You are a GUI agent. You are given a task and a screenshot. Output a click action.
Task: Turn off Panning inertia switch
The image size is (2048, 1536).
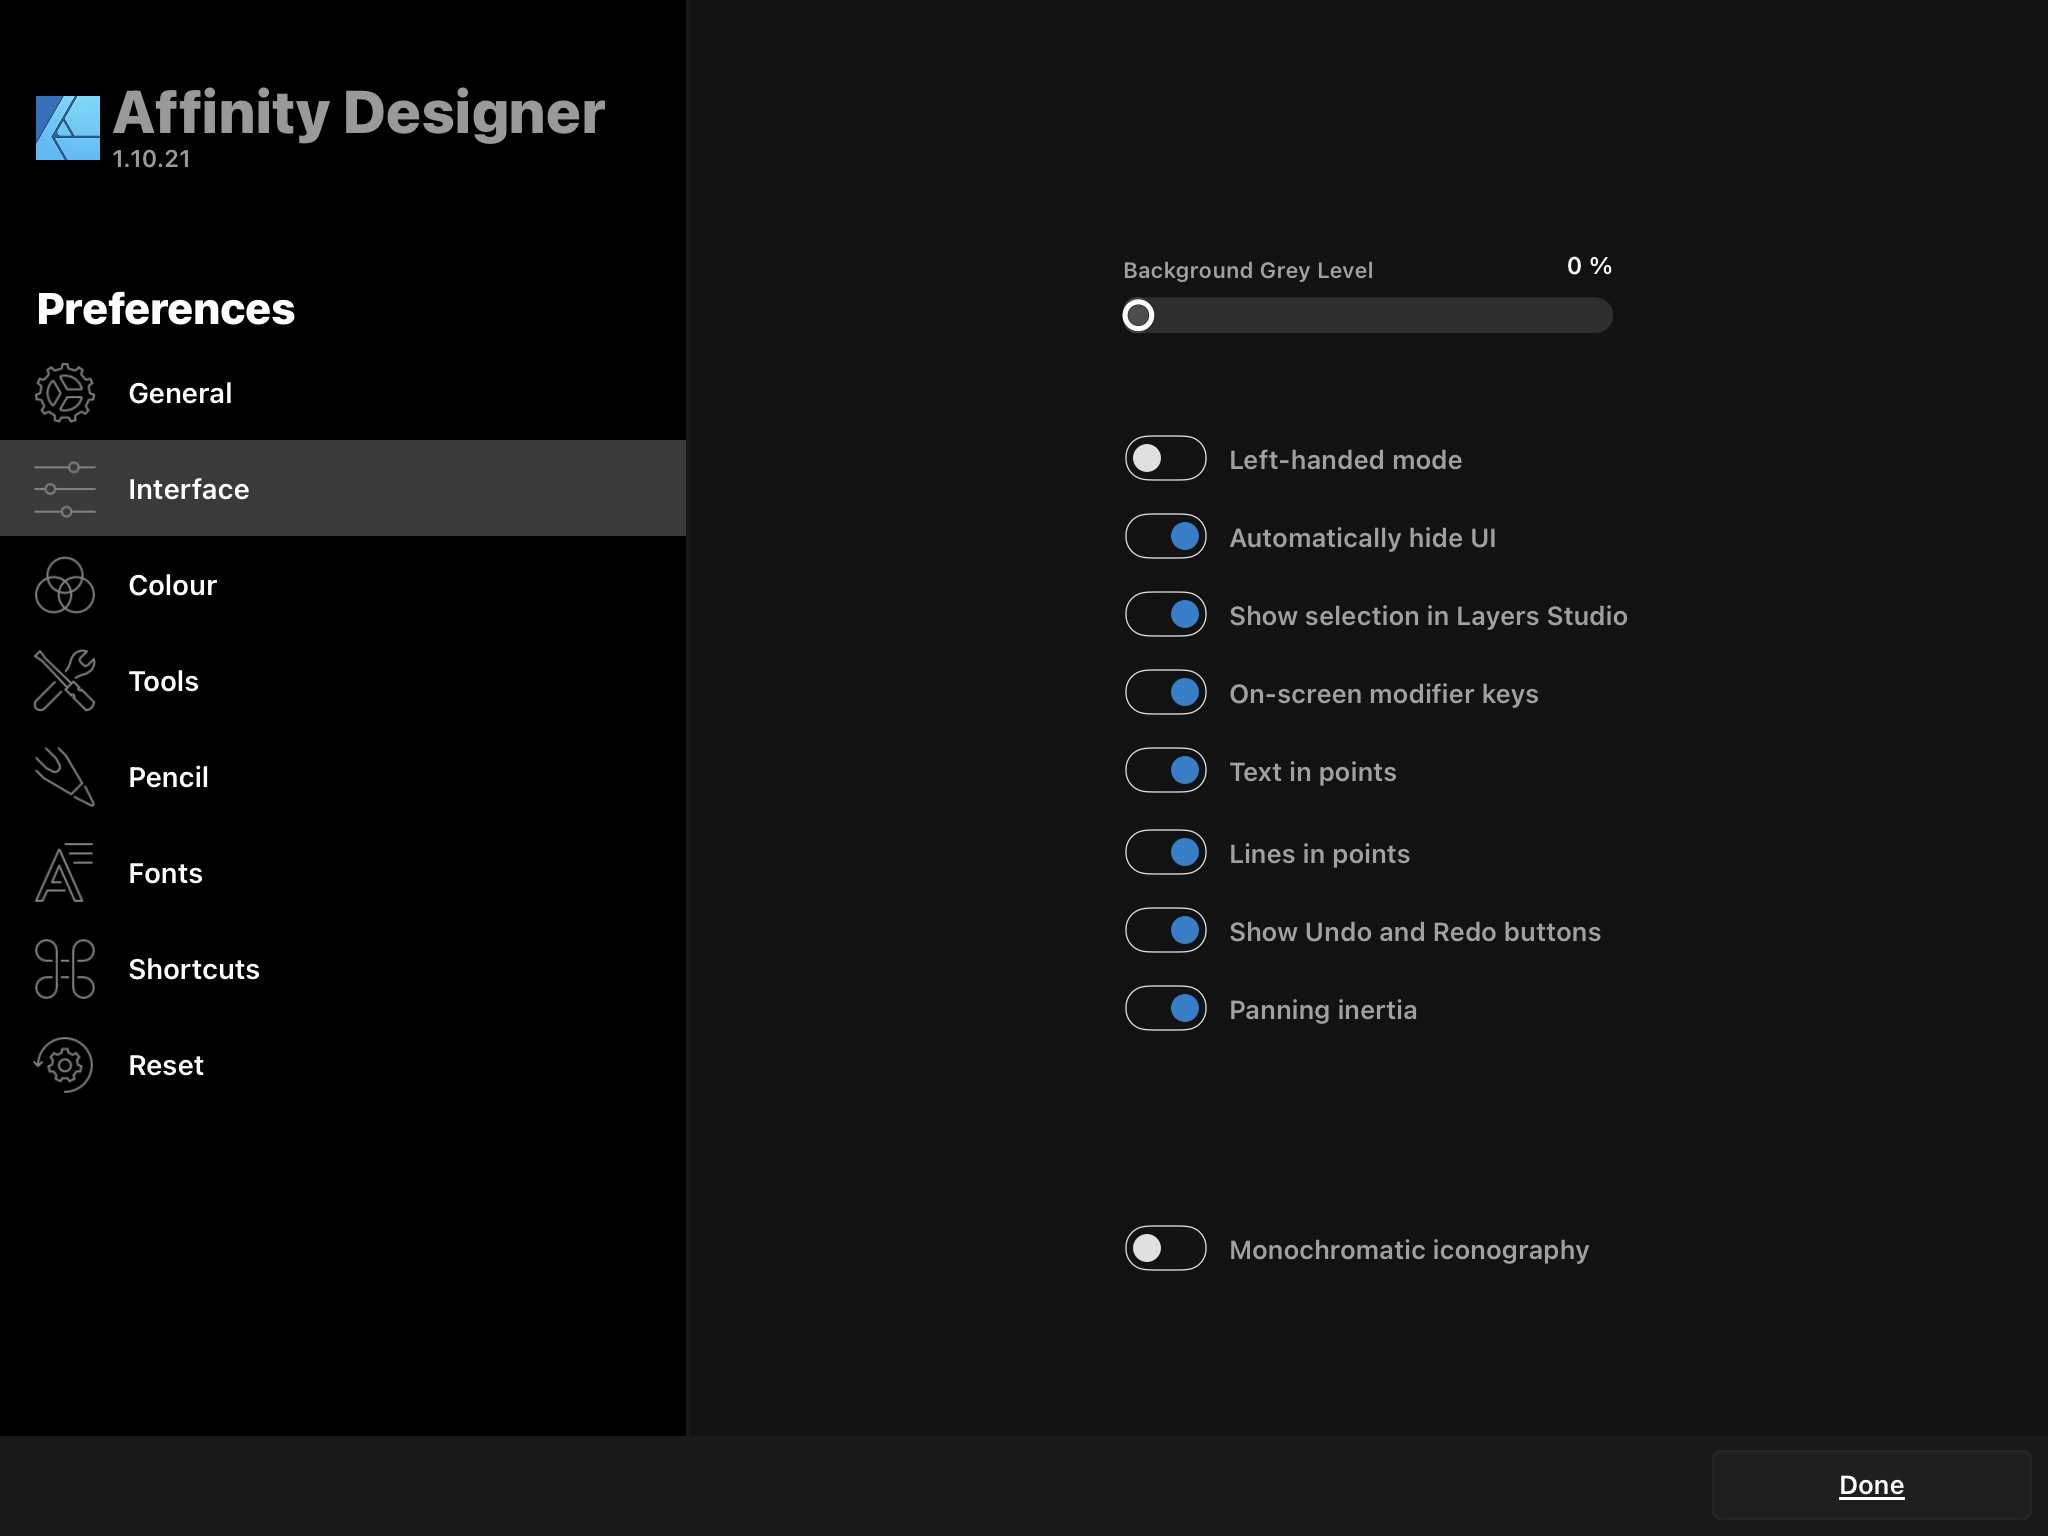tap(1166, 1008)
